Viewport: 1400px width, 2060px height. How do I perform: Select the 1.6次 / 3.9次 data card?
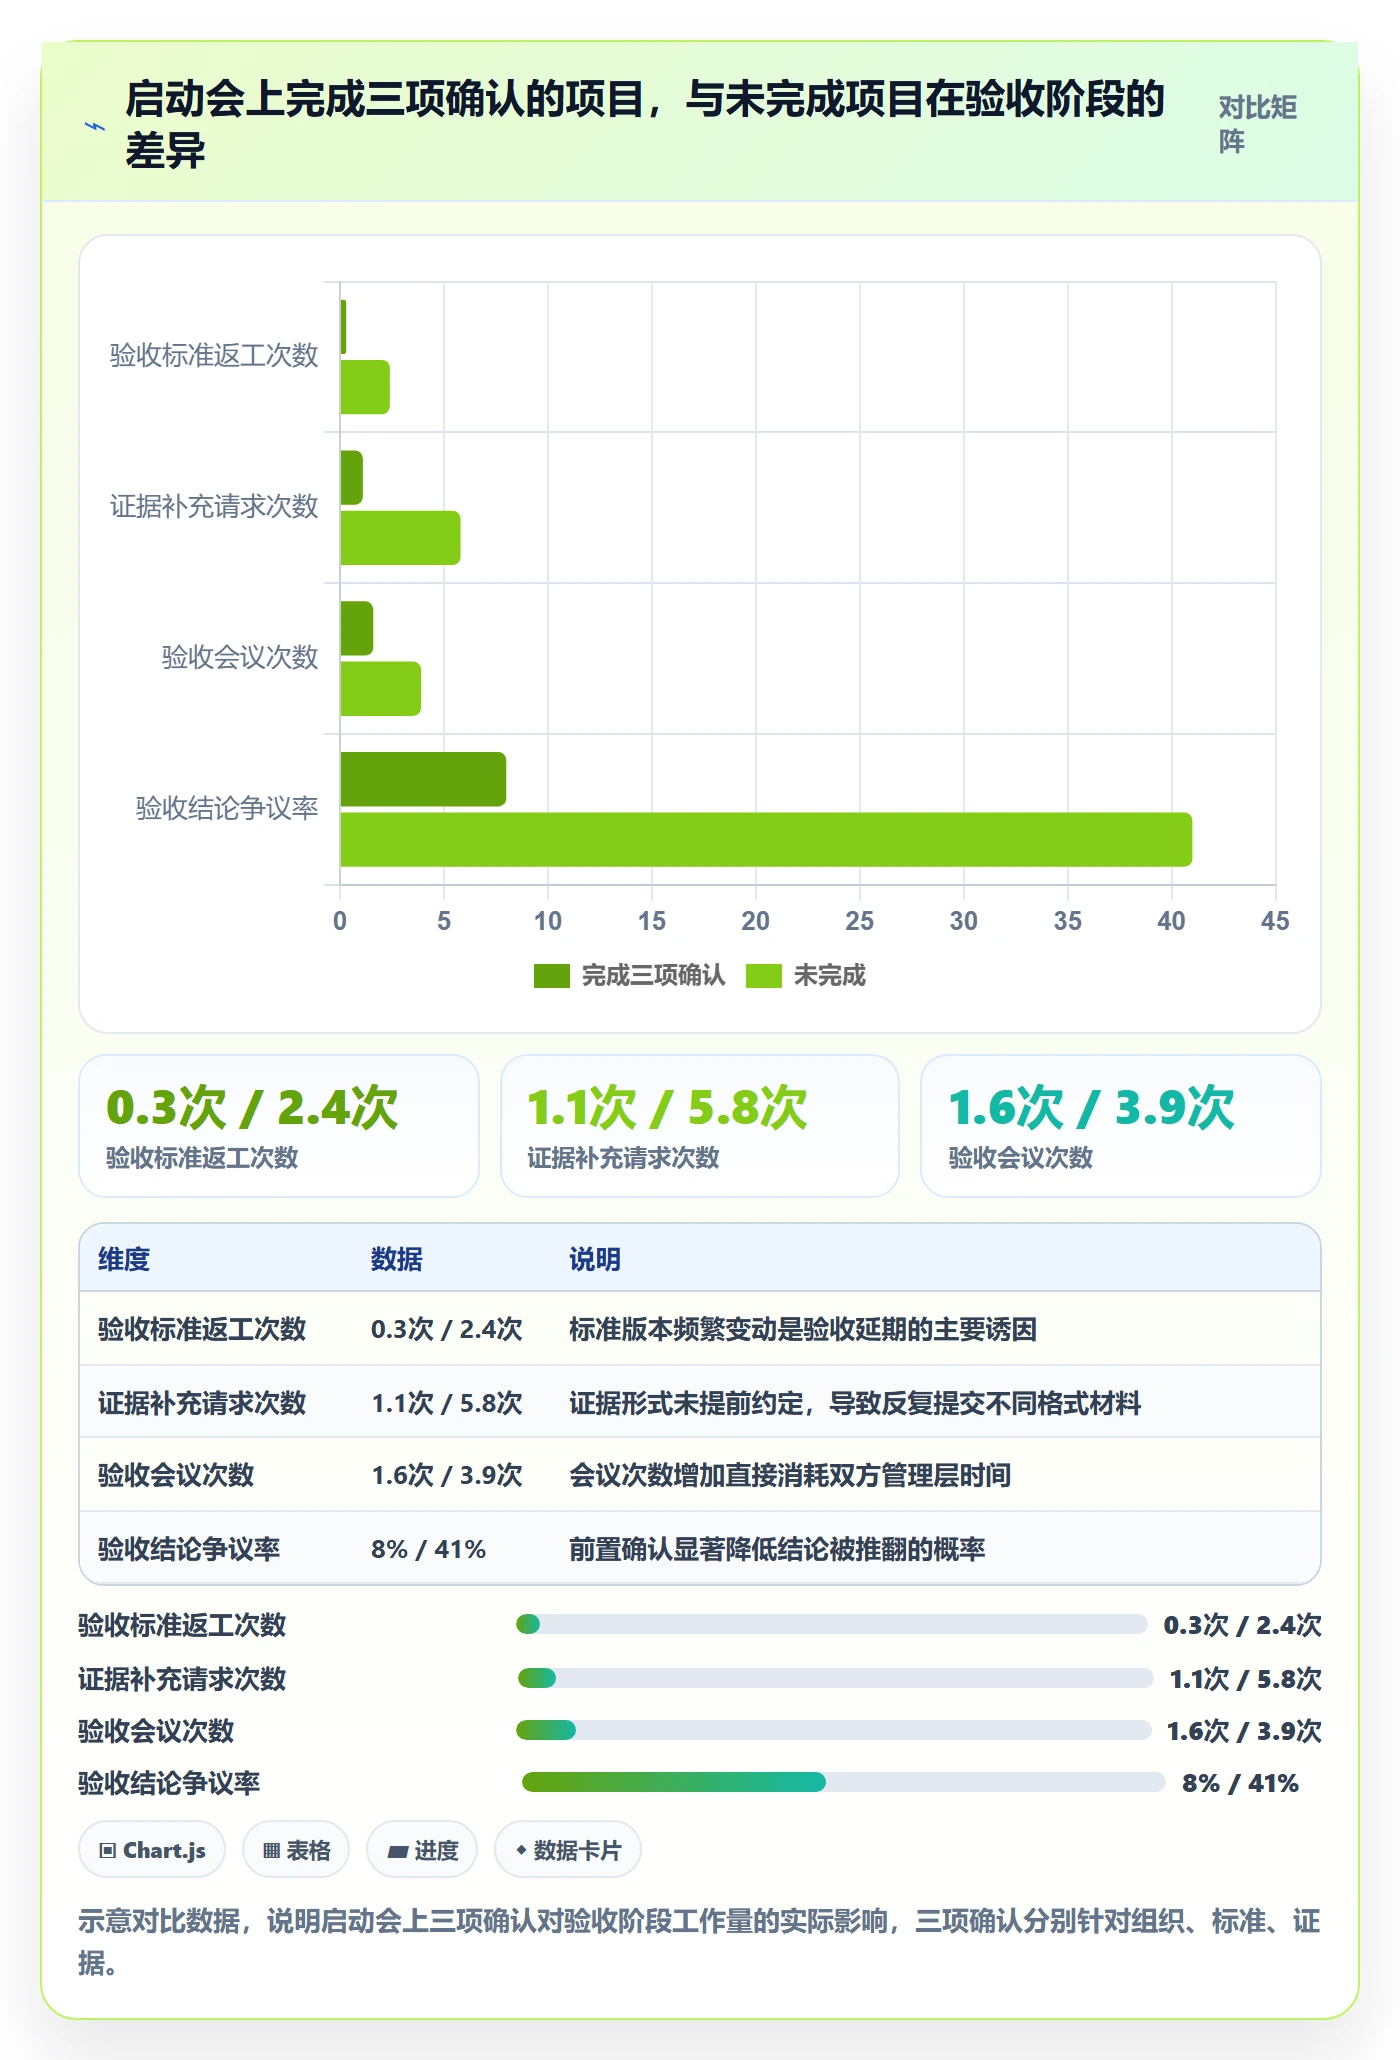[1121, 1126]
